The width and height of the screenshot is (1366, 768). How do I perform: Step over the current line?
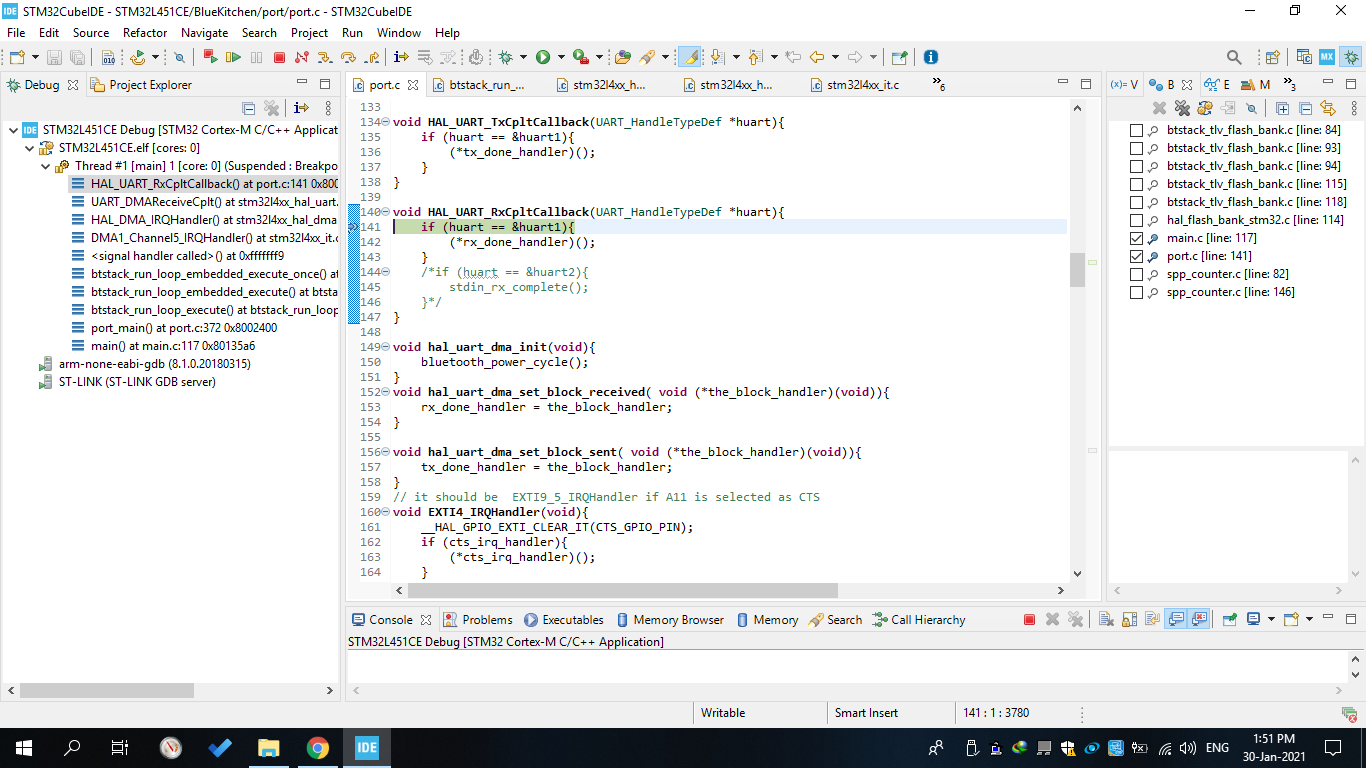[x=347, y=56]
